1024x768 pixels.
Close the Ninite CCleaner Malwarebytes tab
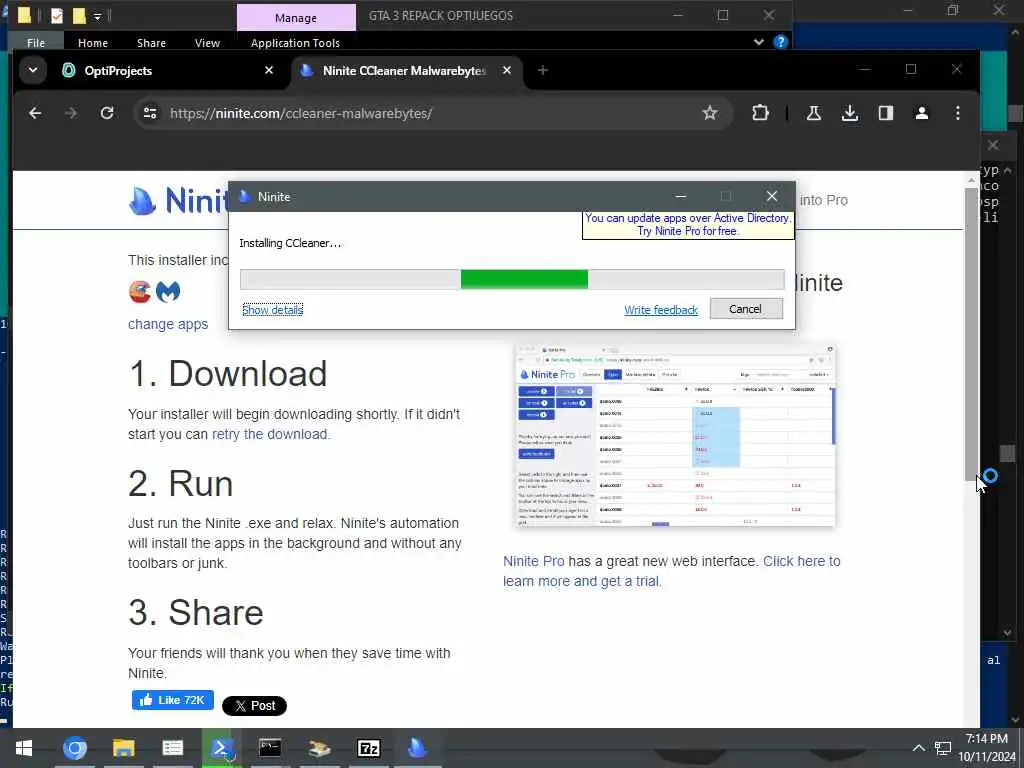[x=507, y=70]
